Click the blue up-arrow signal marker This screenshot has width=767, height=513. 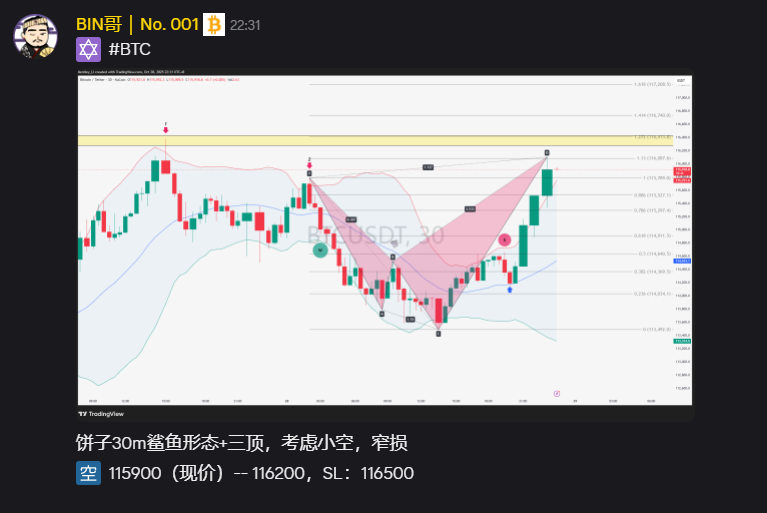pos(510,289)
